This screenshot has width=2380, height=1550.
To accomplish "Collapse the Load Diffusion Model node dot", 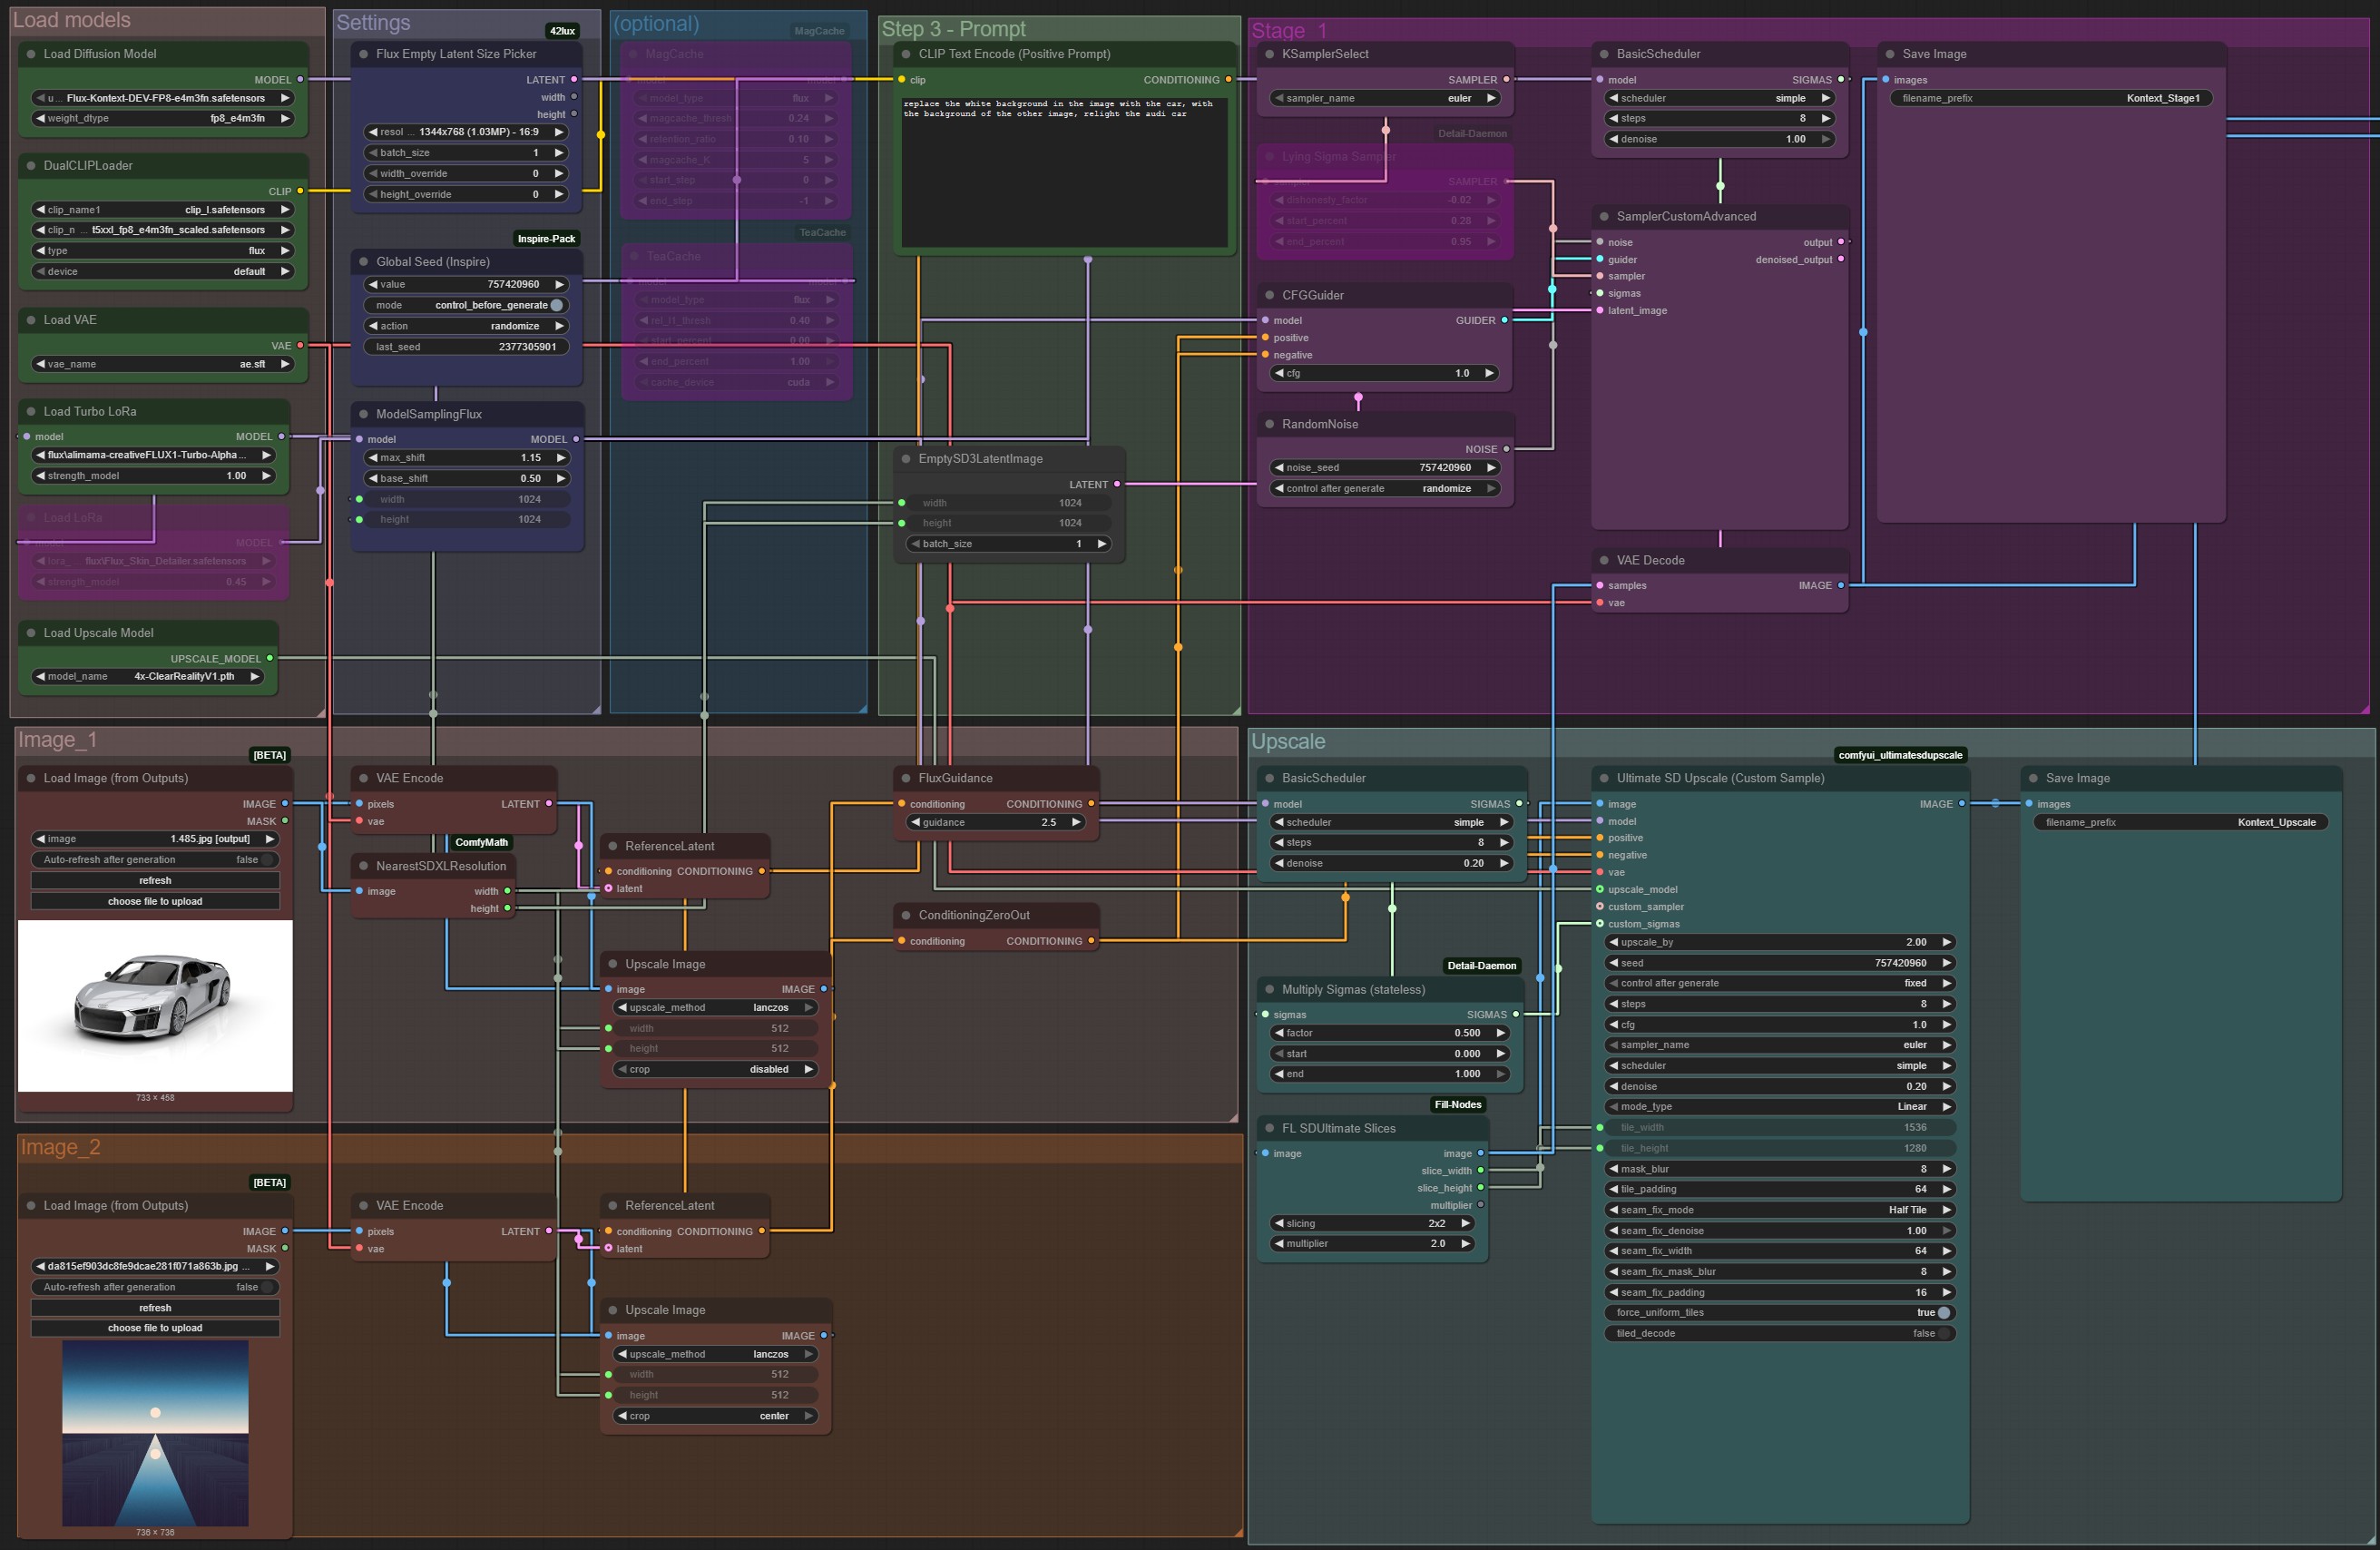I will pos(31,54).
